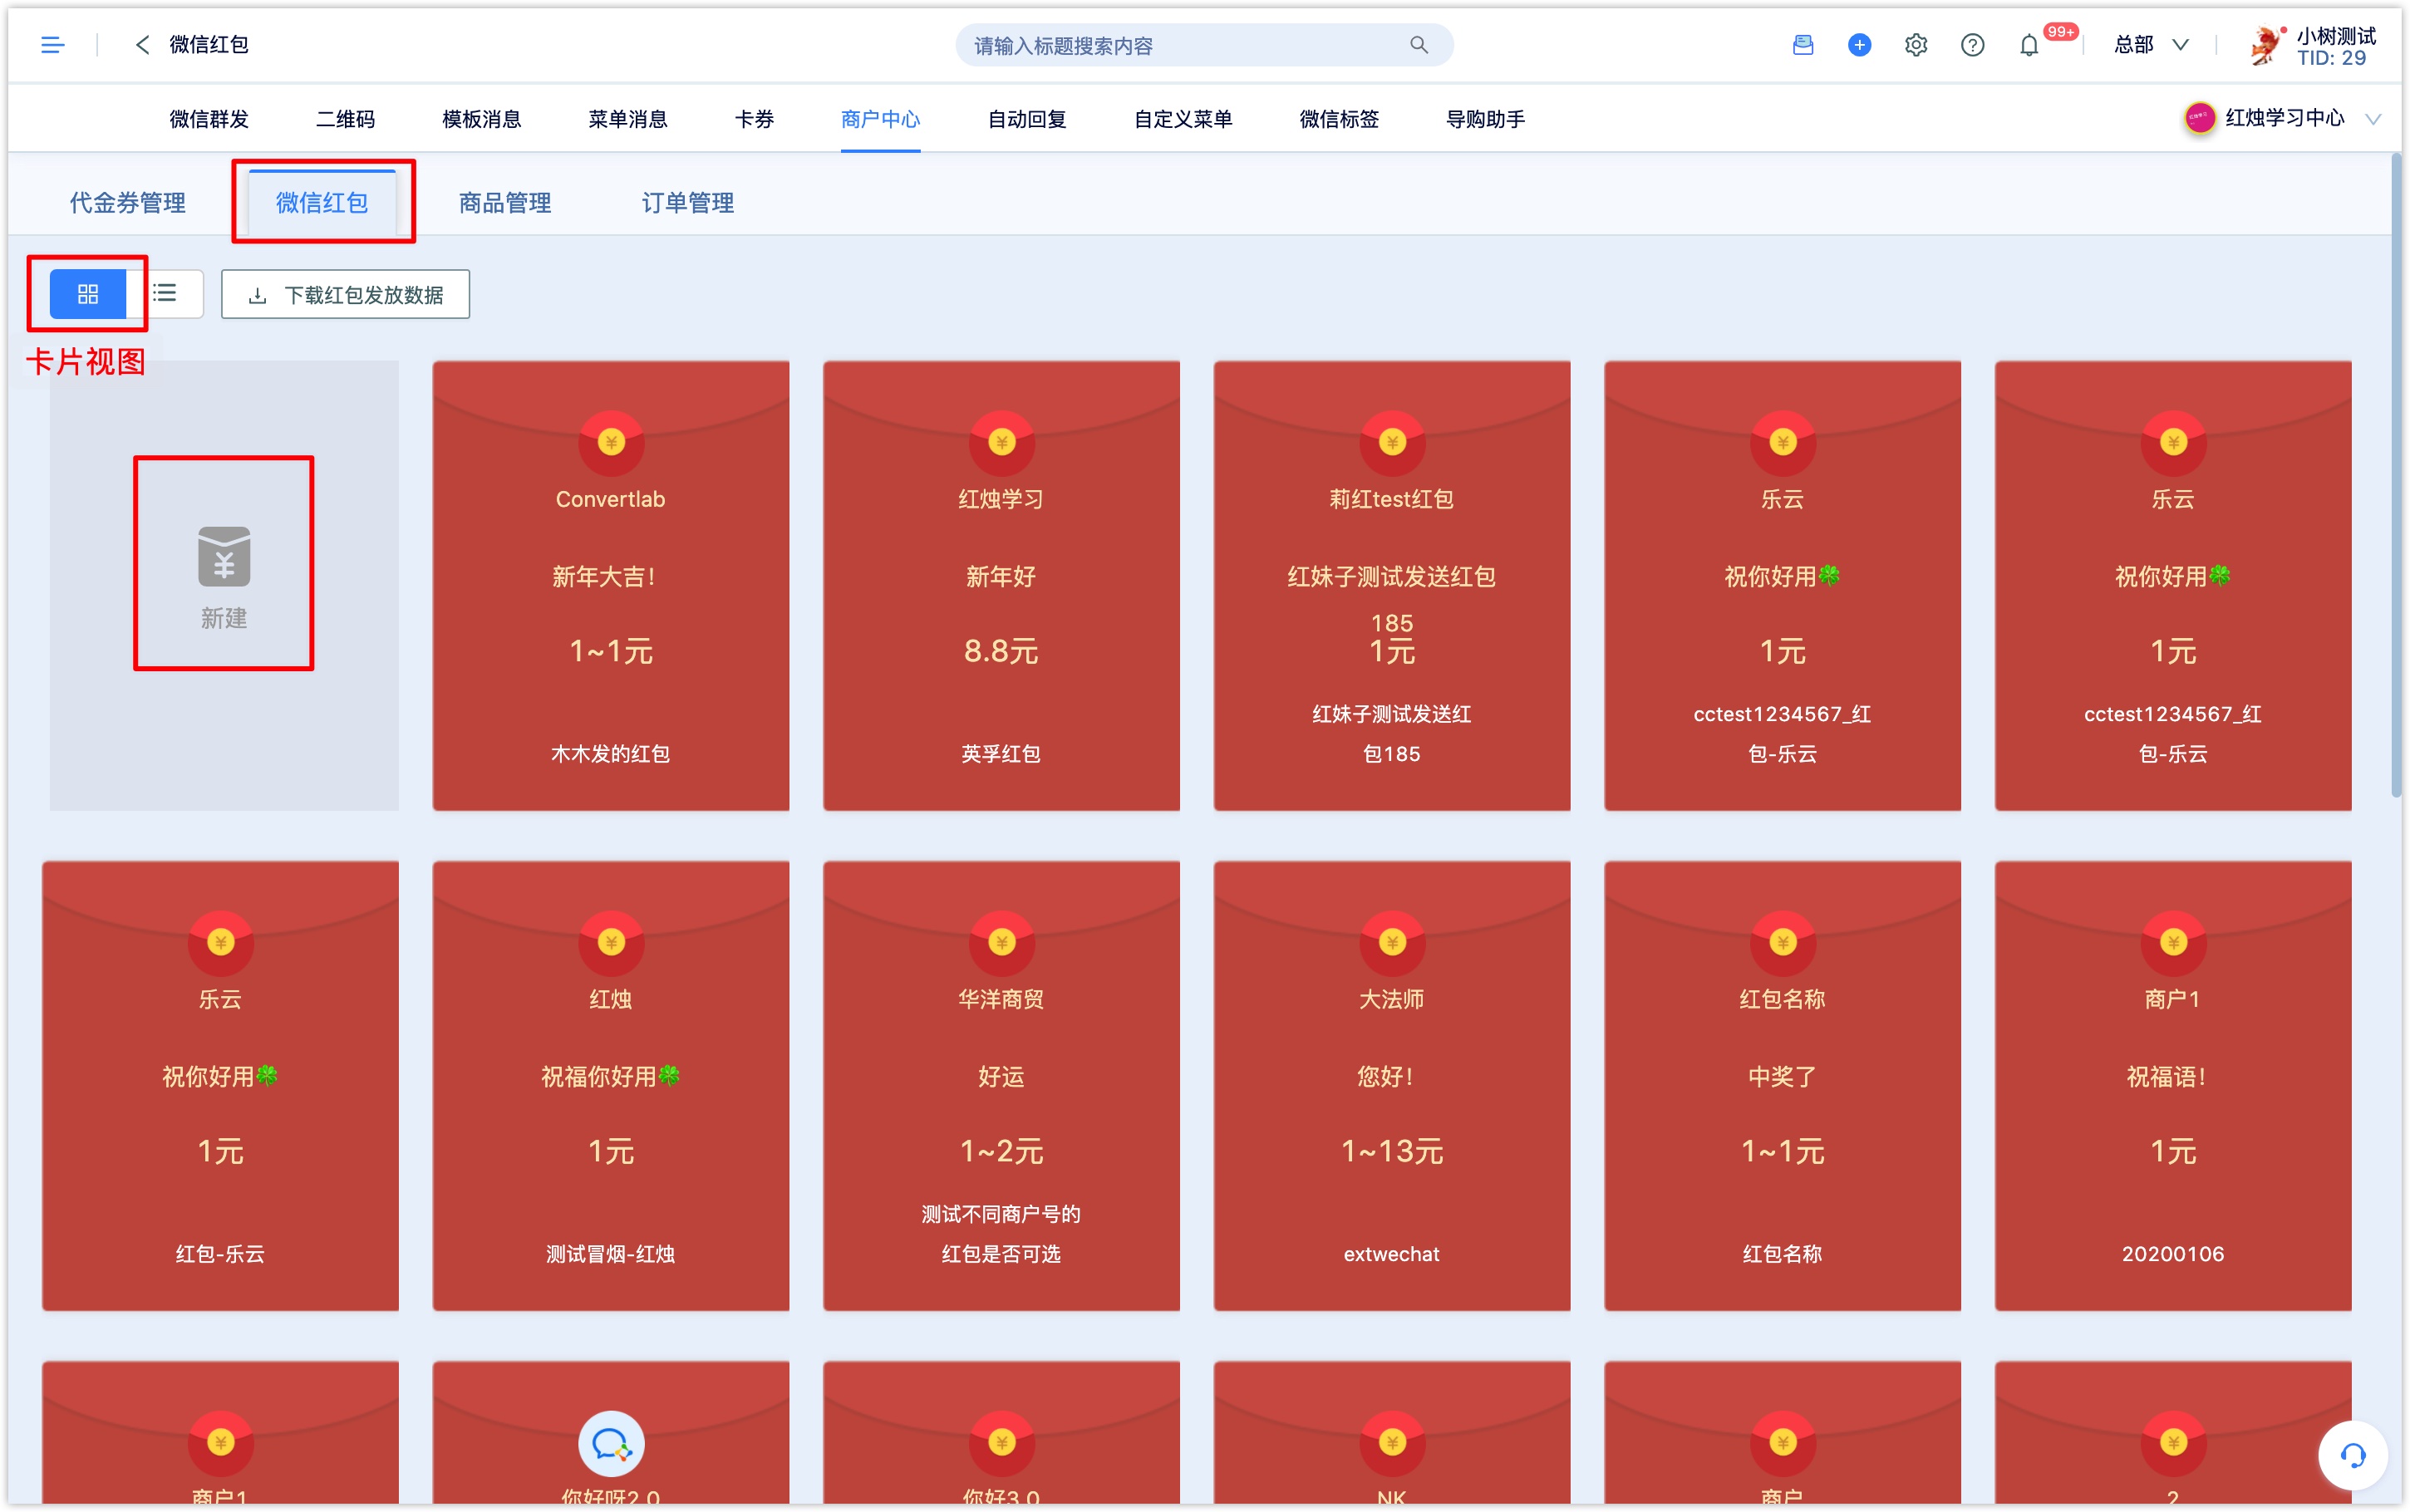Click the page vertical scrollbar
This screenshot has width=2410, height=1512.
(2396, 475)
